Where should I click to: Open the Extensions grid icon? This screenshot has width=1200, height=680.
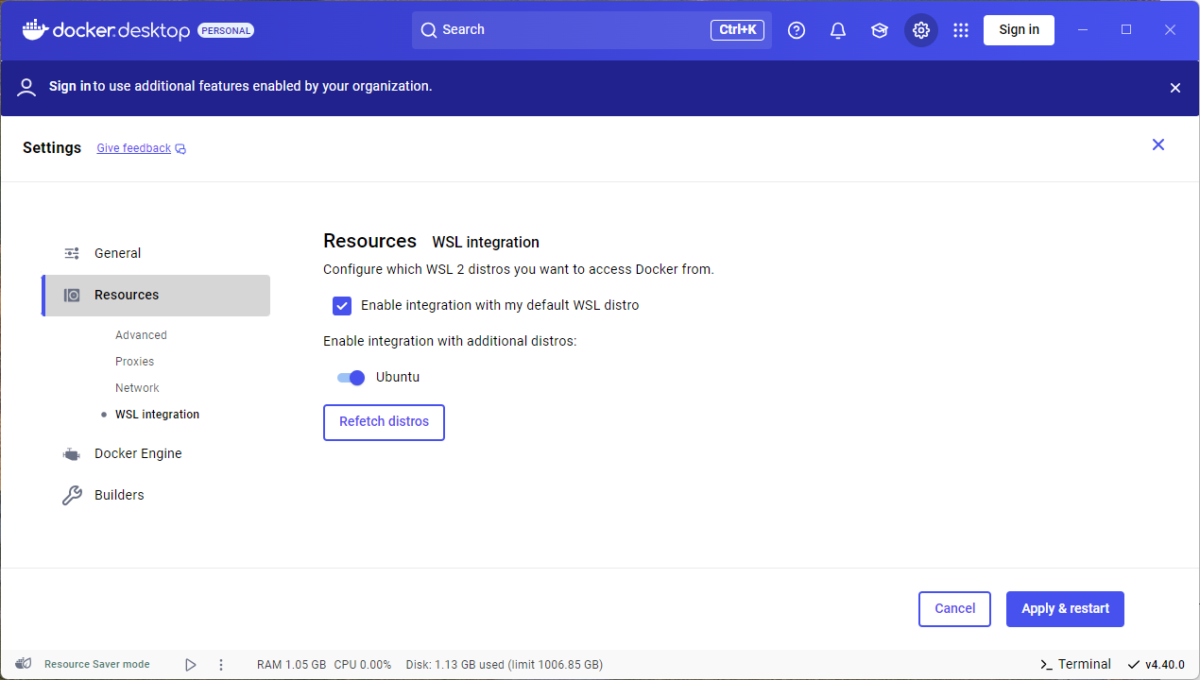coord(961,30)
